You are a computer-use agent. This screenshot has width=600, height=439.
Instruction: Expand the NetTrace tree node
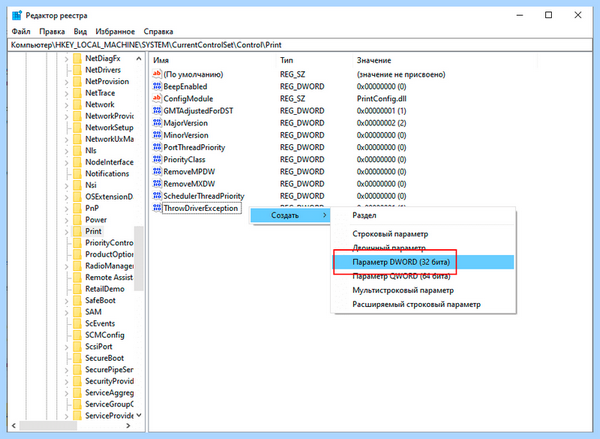click(x=66, y=93)
